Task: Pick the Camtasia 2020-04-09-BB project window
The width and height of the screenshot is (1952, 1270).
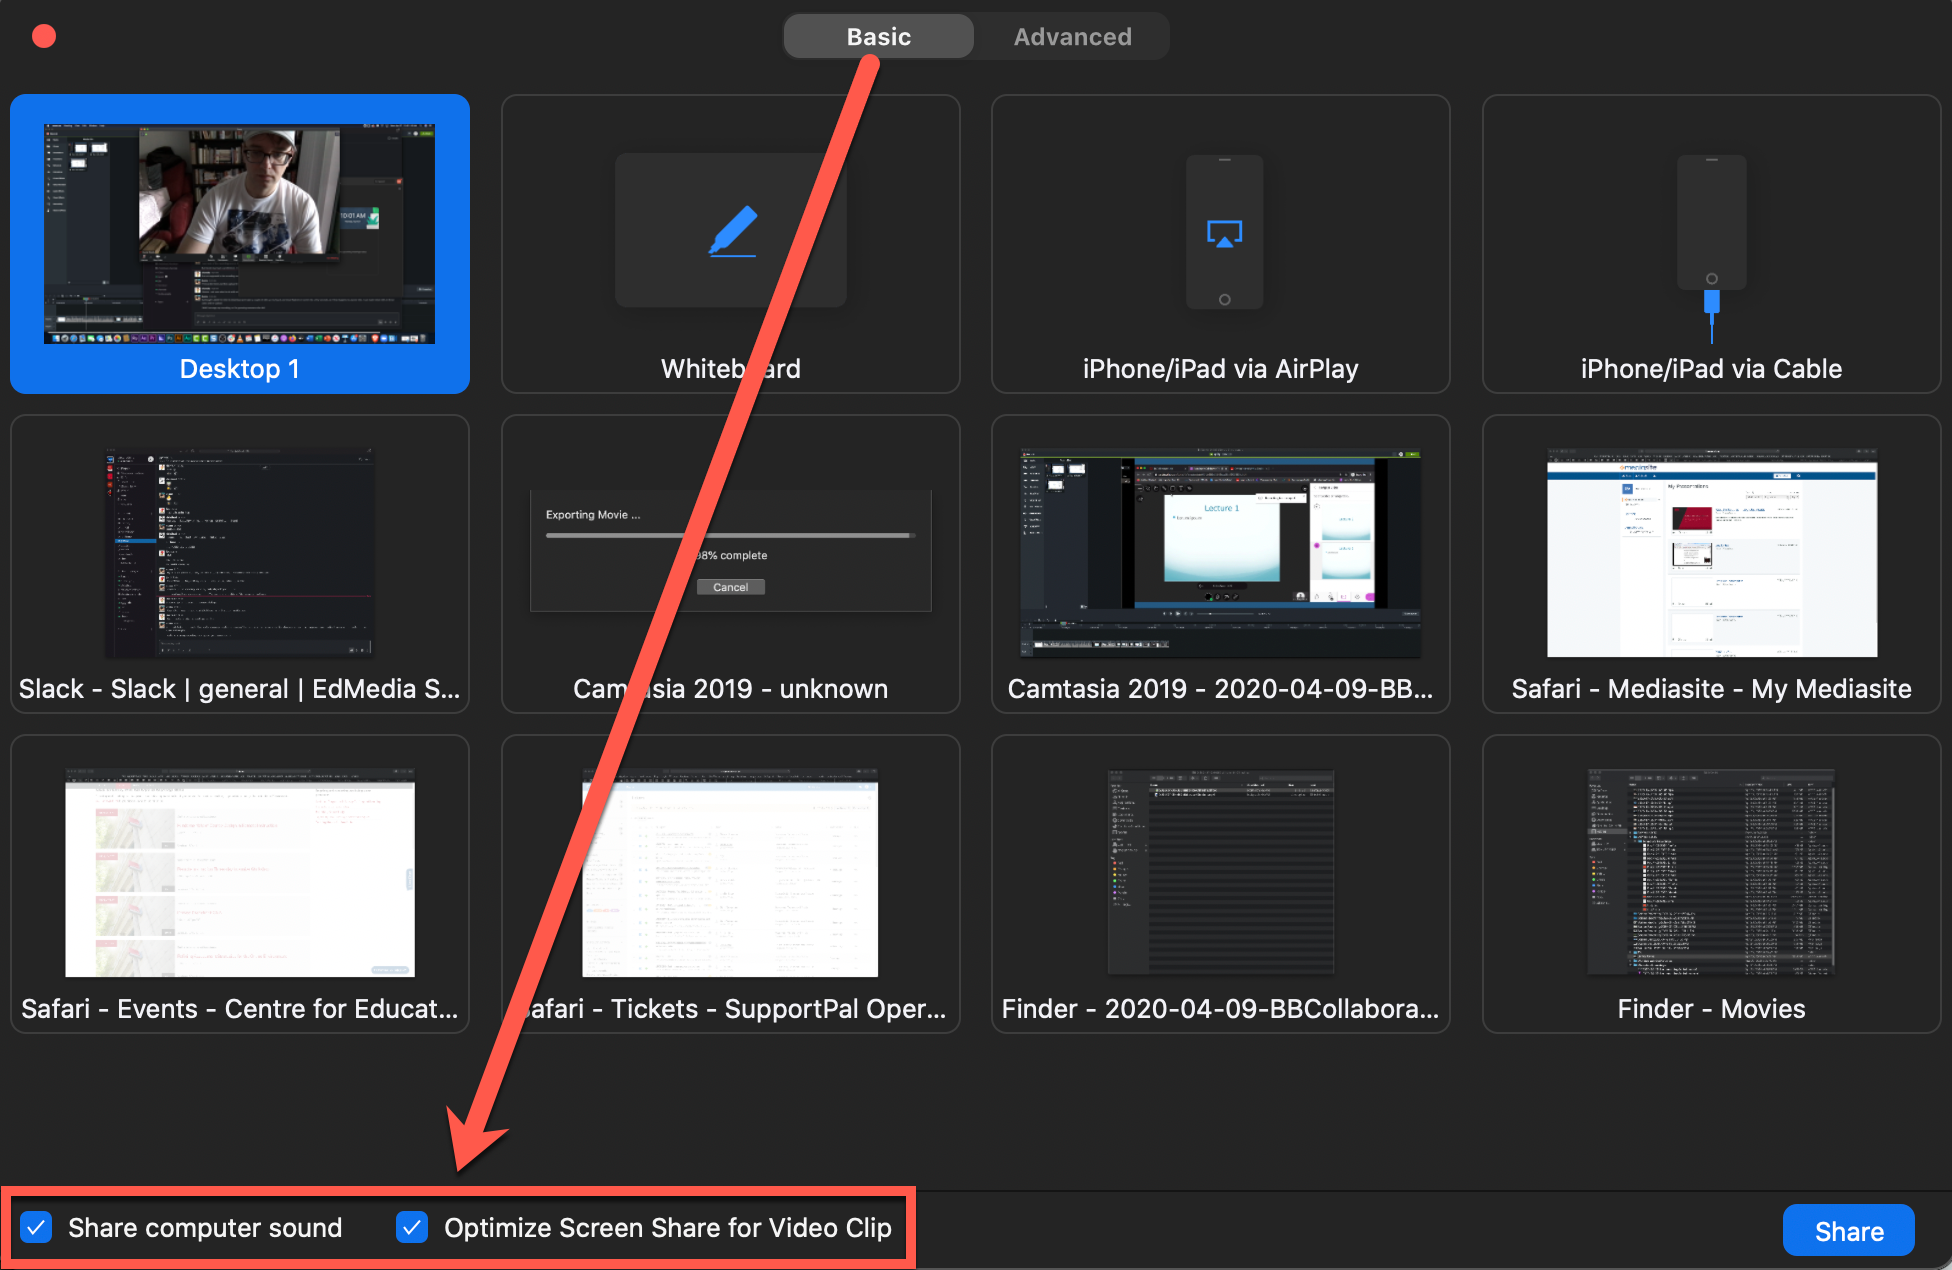Action: (1220, 553)
